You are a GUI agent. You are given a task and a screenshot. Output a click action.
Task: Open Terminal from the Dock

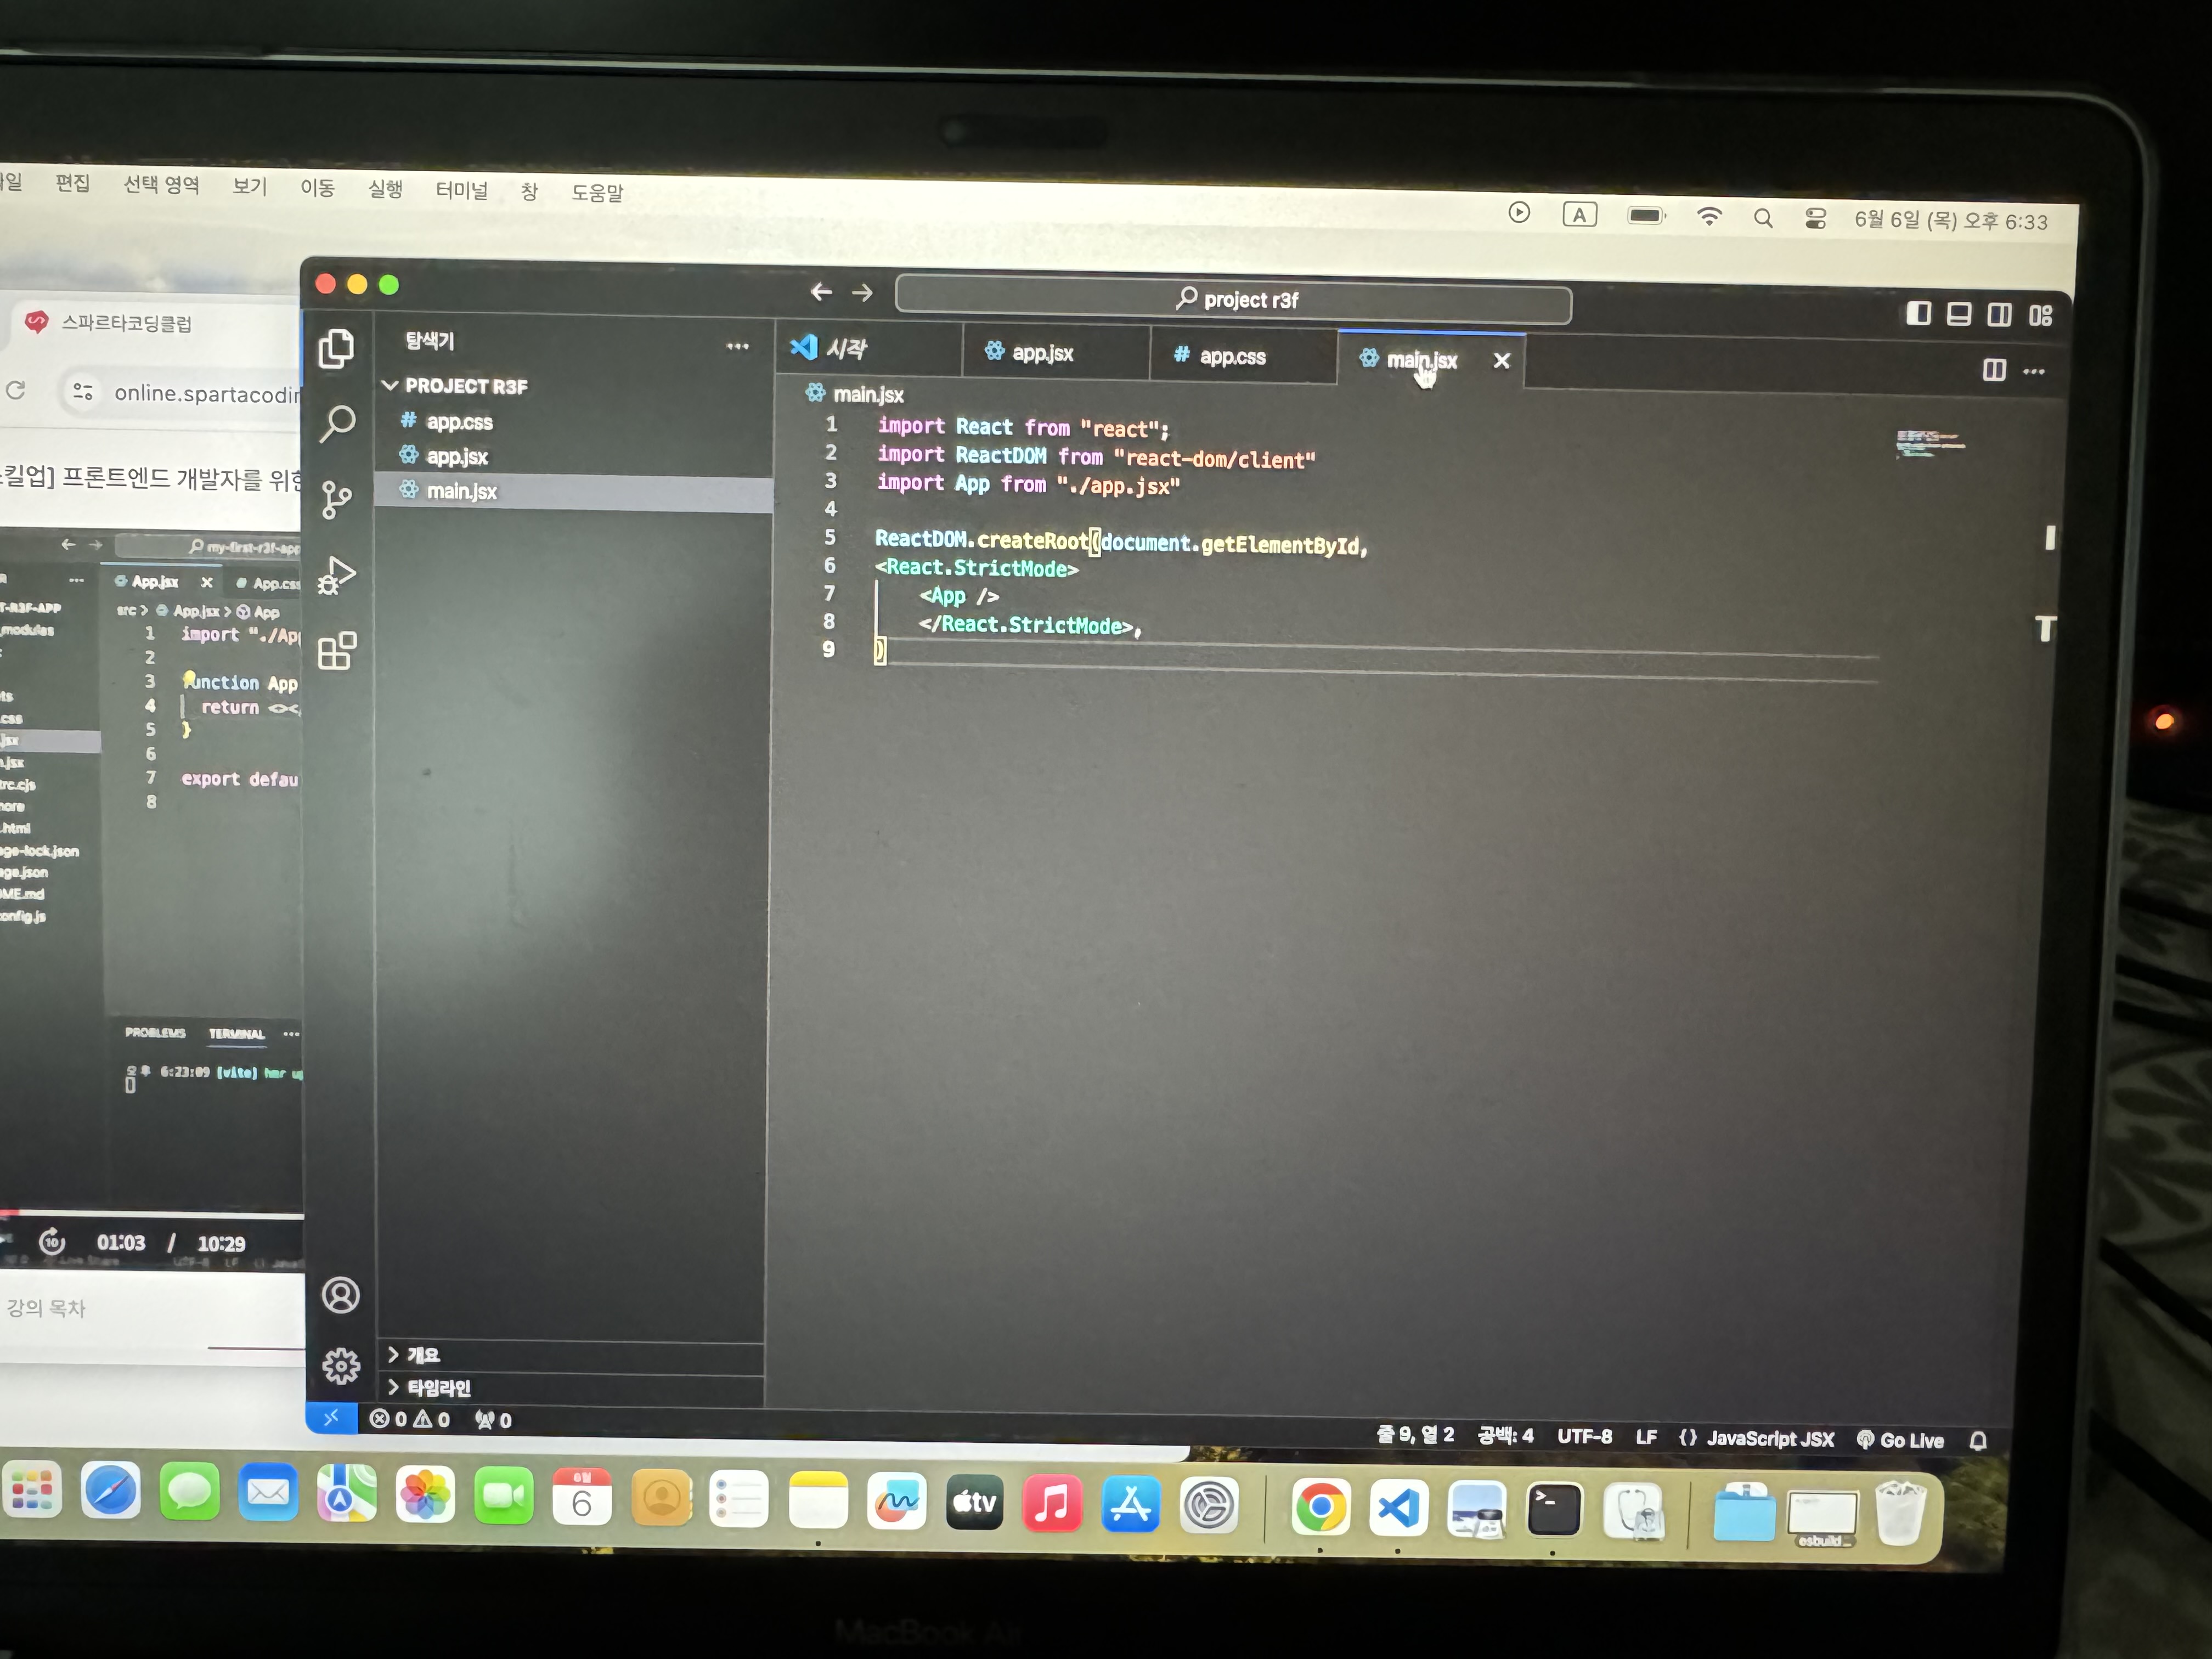[x=1554, y=1509]
